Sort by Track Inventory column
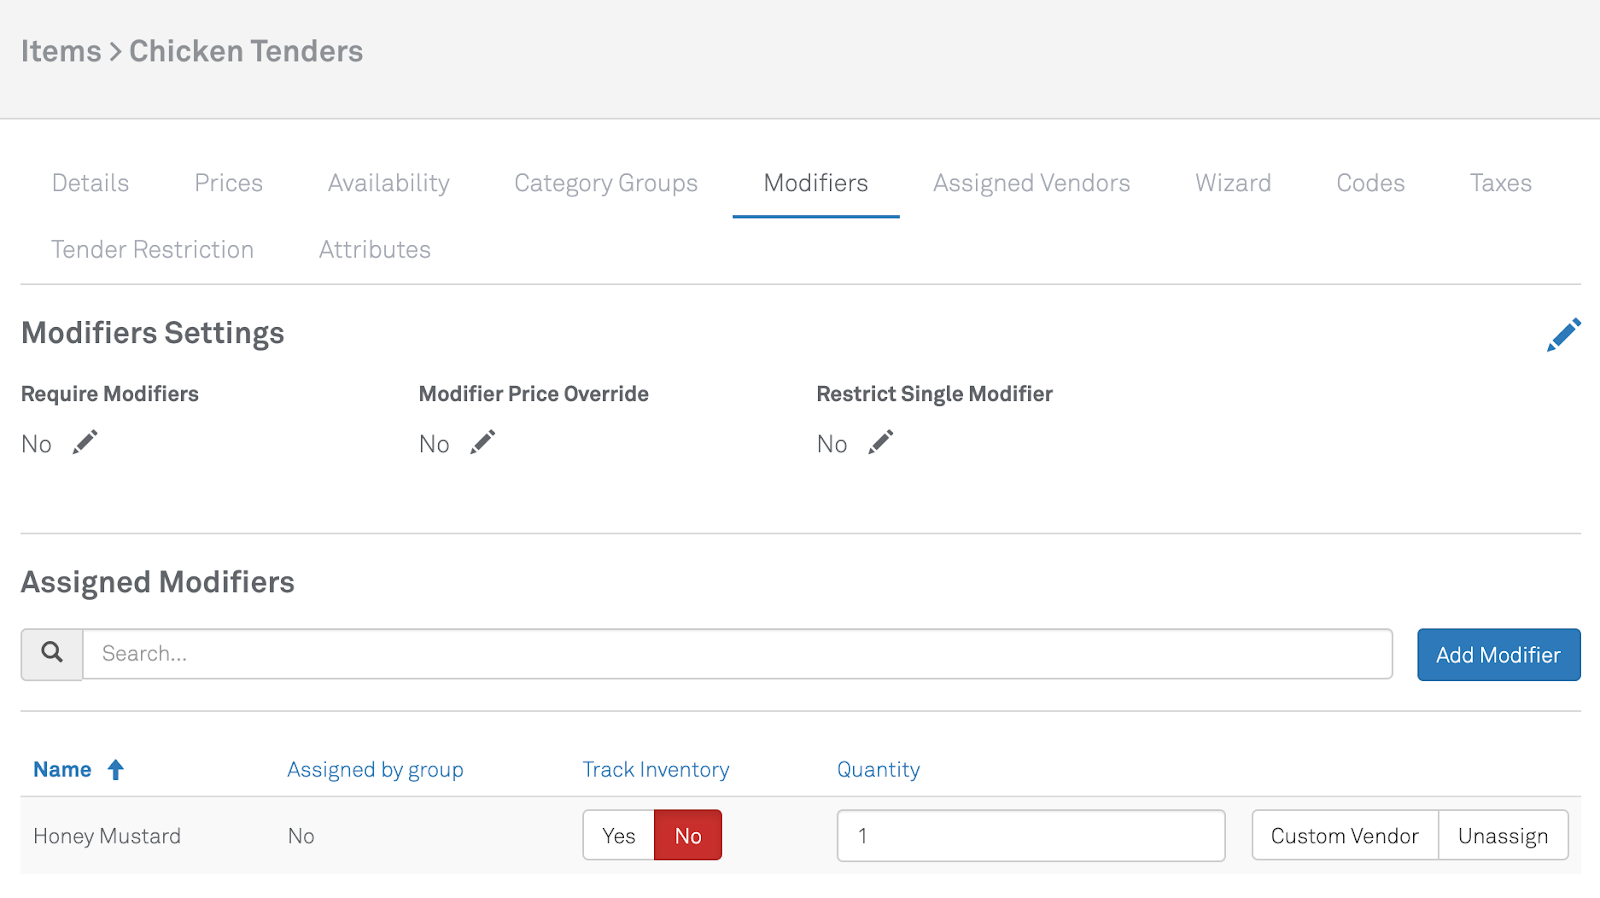 [x=656, y=769]
